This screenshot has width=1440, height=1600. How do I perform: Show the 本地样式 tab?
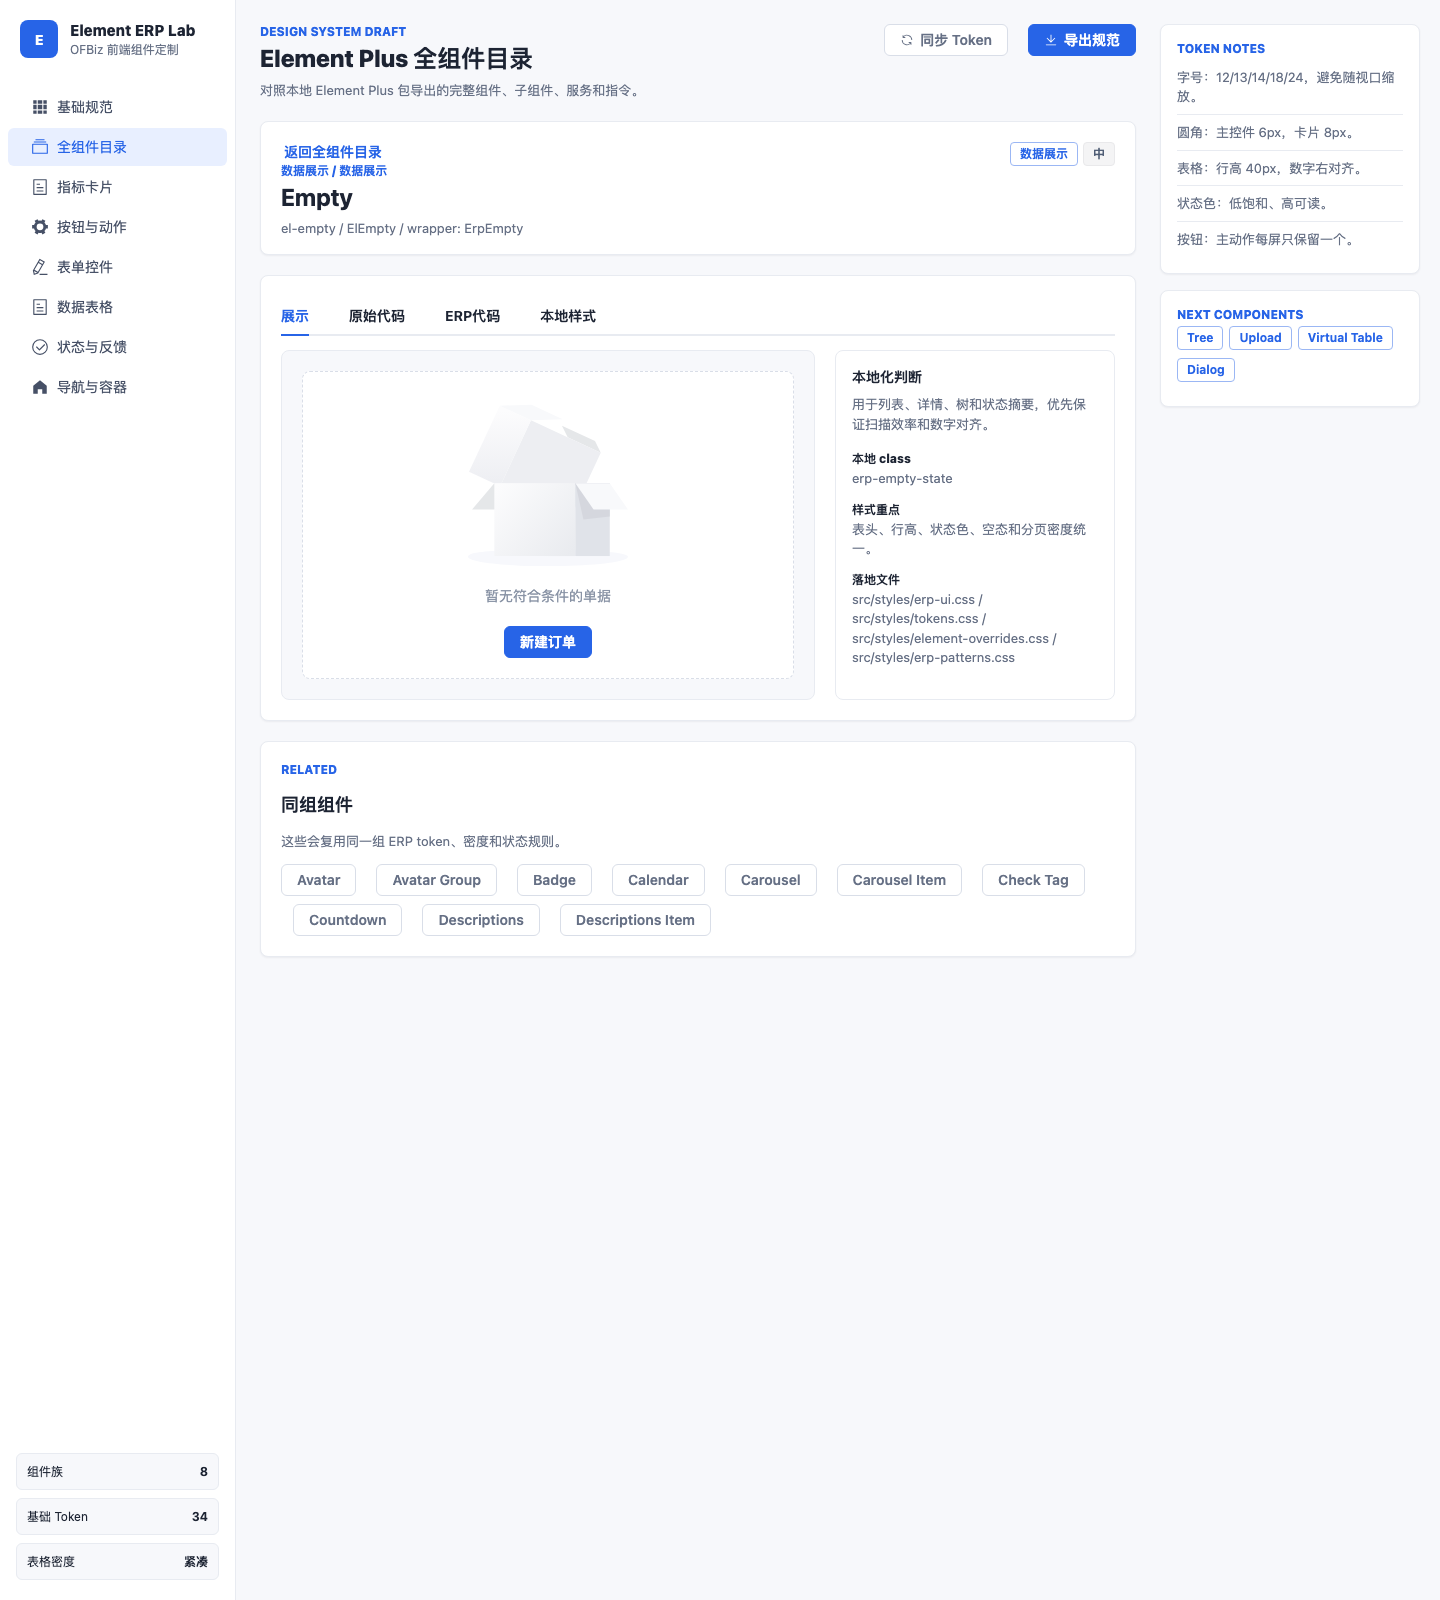pos(568,316)
